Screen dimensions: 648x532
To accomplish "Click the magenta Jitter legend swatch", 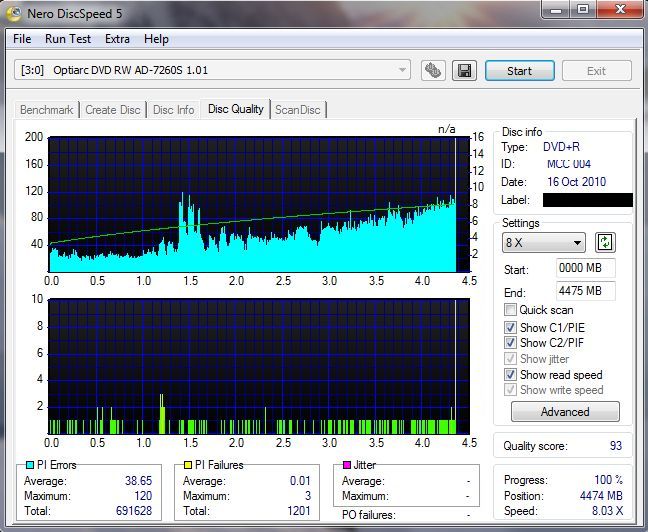I will click(x=347, y=465).
